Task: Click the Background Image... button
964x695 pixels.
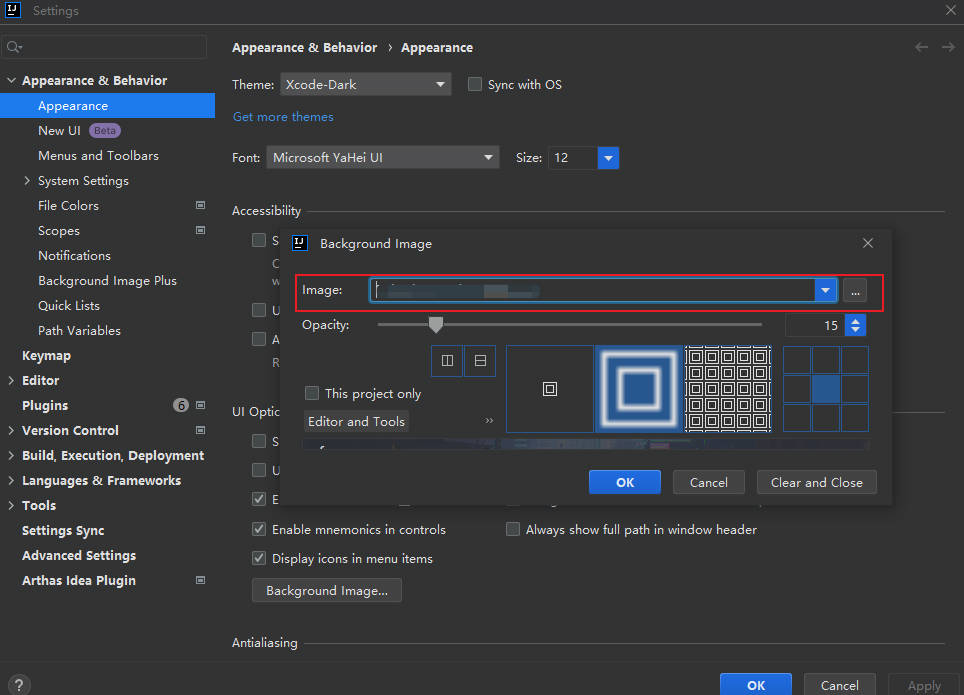Action: tap(327, 590)
